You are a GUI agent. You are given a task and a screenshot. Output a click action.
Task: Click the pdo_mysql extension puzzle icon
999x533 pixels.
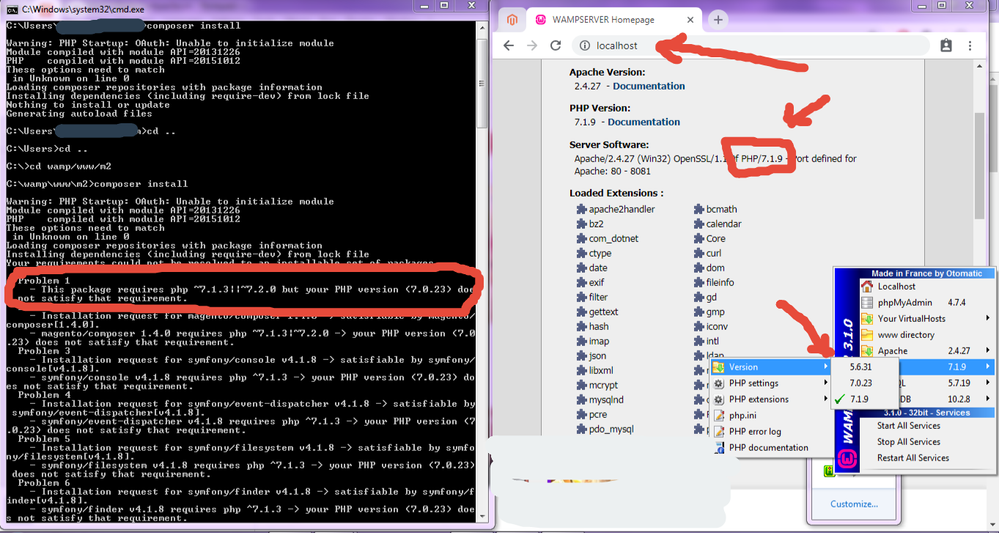coord(581,429)
